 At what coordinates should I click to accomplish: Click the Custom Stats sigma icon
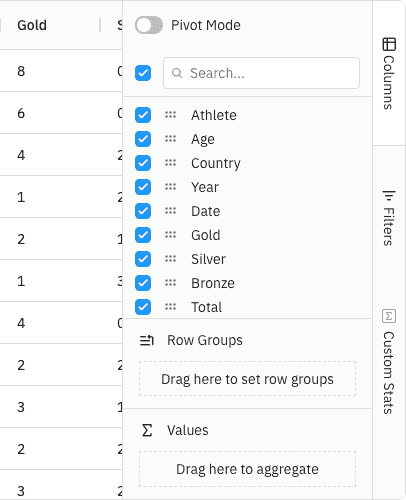[389, 316]
